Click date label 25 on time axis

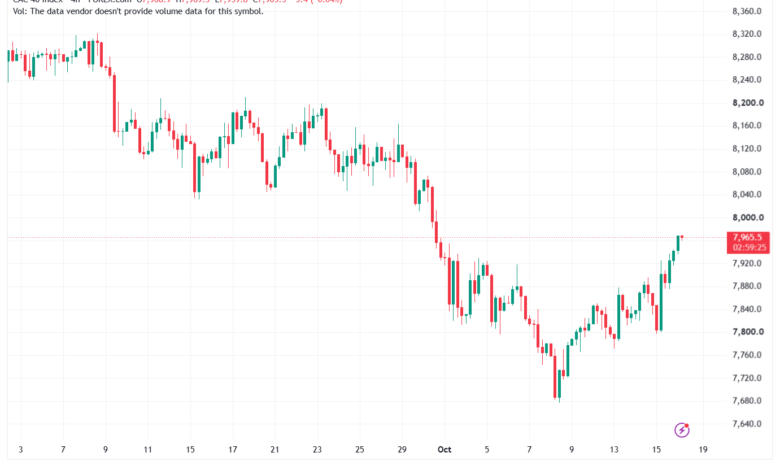[360, 450]
